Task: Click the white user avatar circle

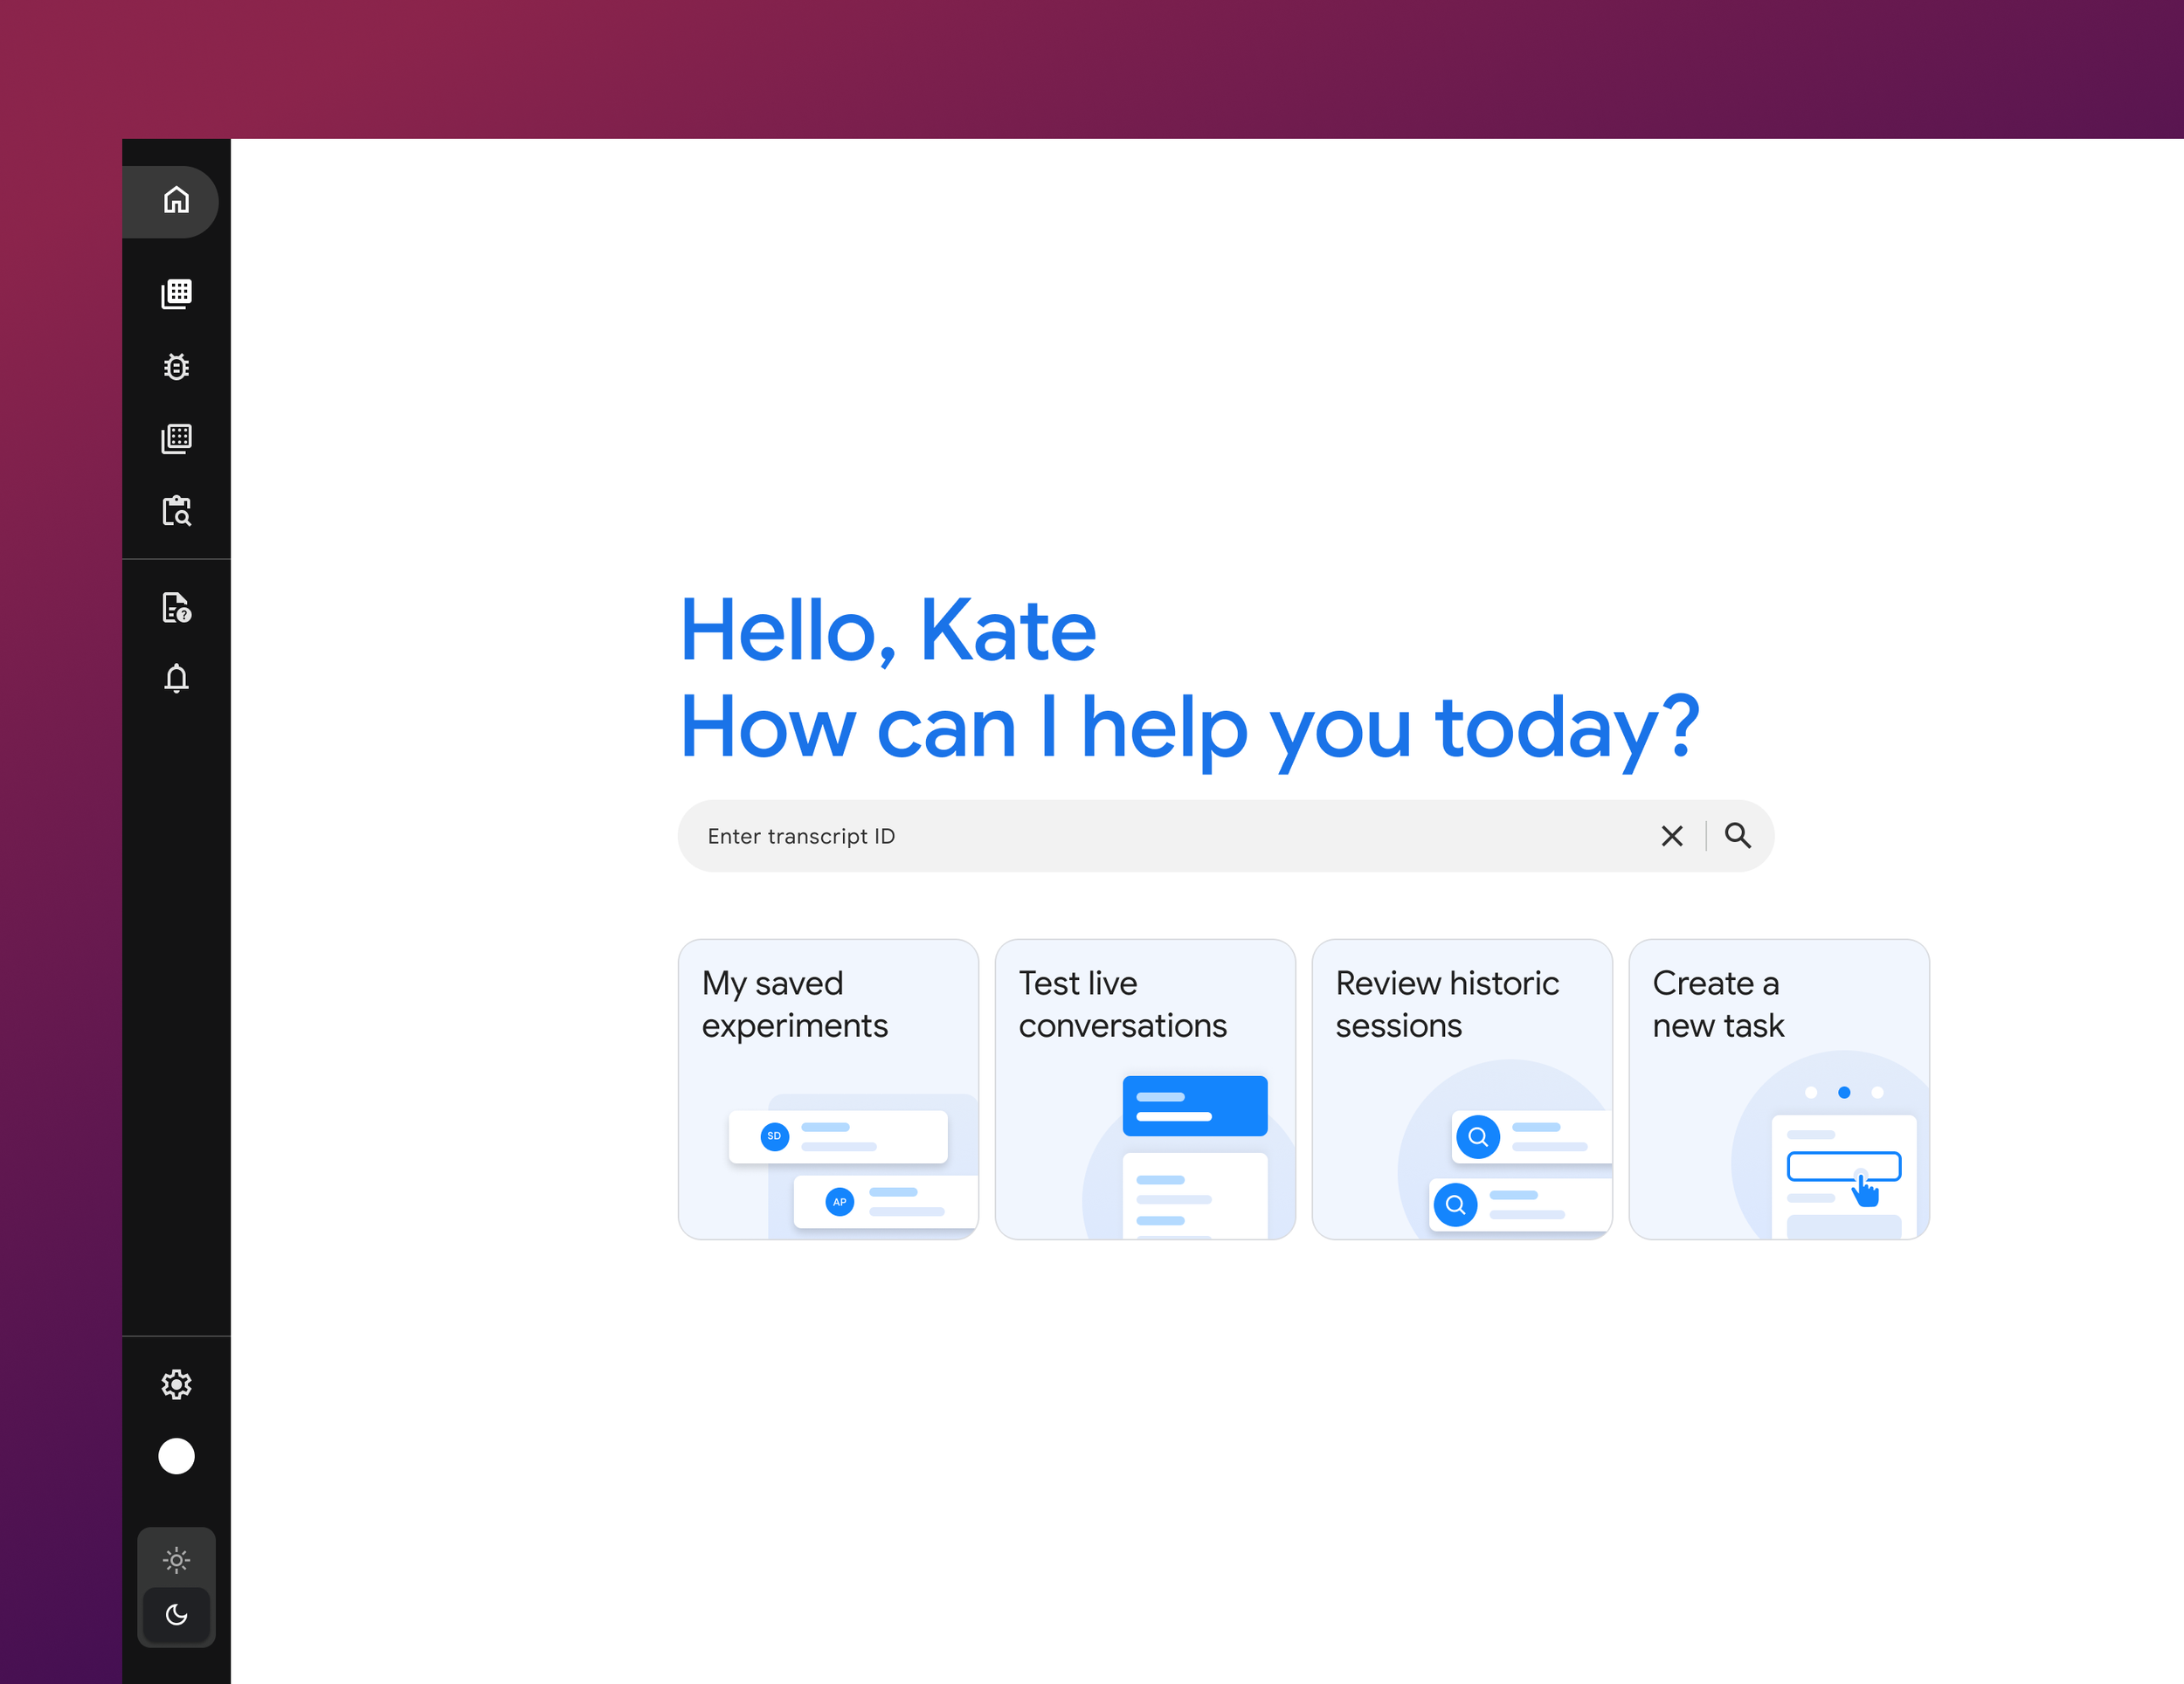Action: [x=176, y=1456]
